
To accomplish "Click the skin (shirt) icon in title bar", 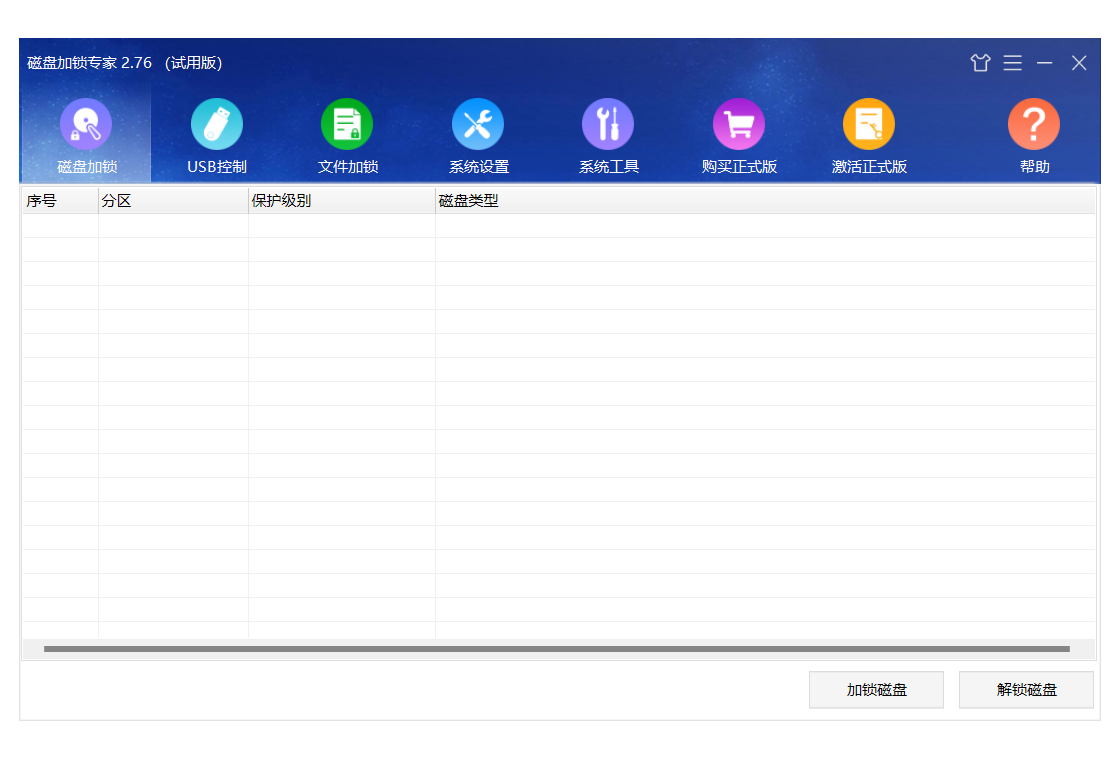I will 980,63.
